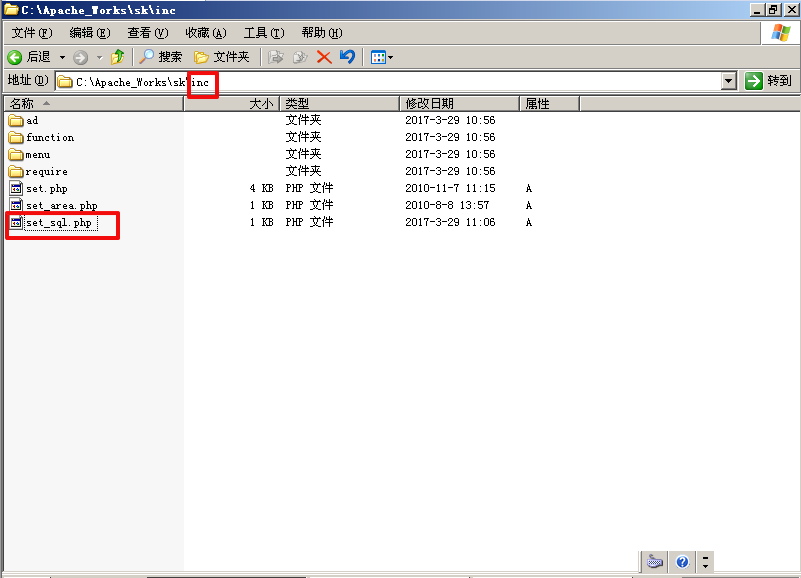Click the blue Undo arrow icon

[347, 56]
